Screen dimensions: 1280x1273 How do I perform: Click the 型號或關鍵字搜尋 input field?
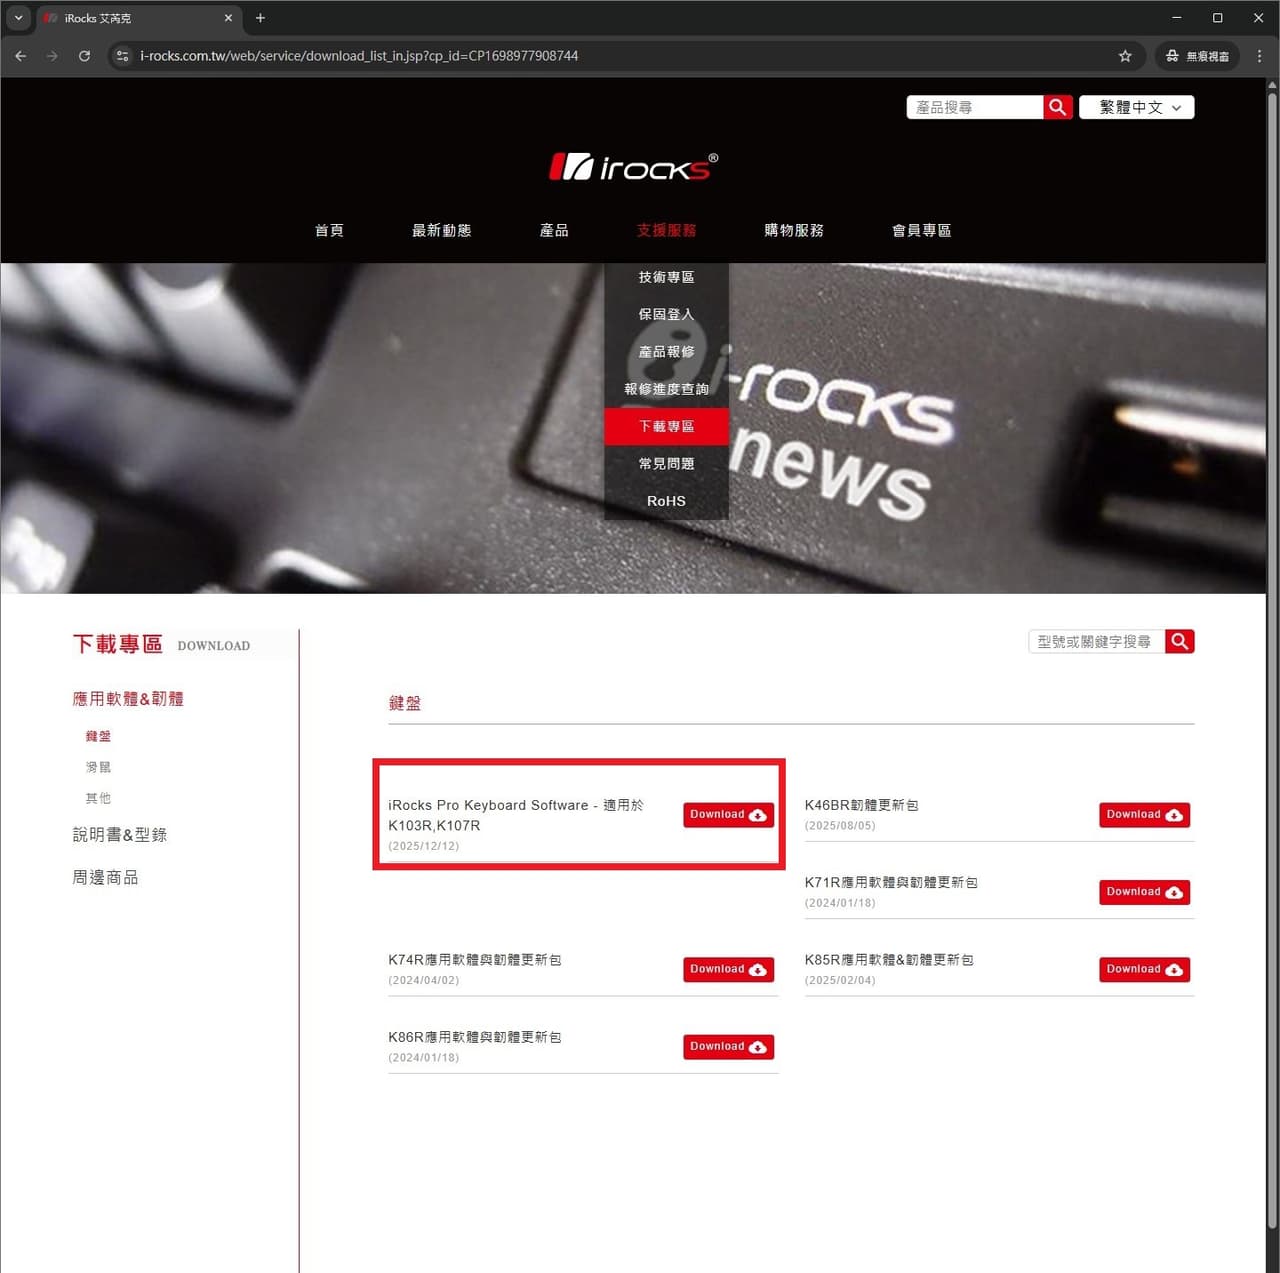(x=1096, y=641)
